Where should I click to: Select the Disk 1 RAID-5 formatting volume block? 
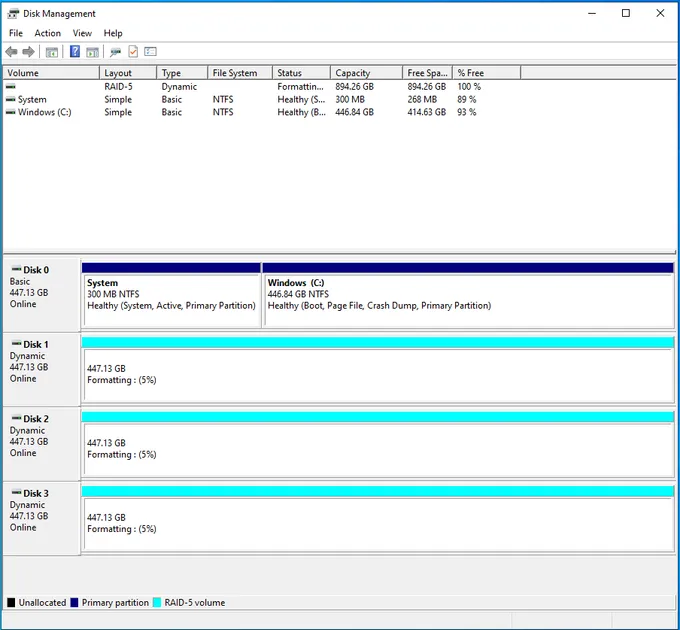click(378, 370)
